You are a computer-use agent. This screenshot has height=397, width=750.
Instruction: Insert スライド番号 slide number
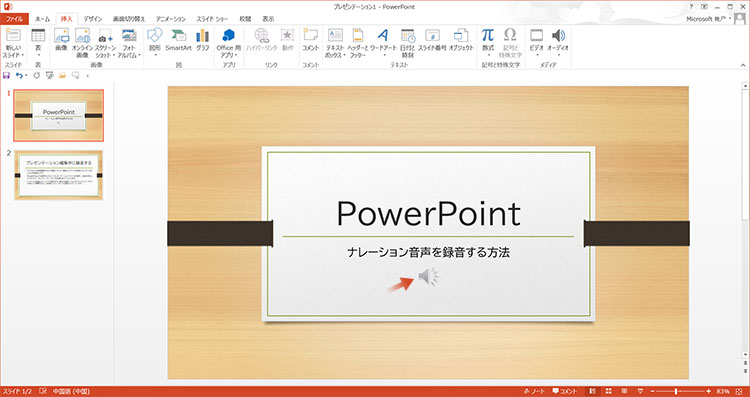(x=432, y=39)
